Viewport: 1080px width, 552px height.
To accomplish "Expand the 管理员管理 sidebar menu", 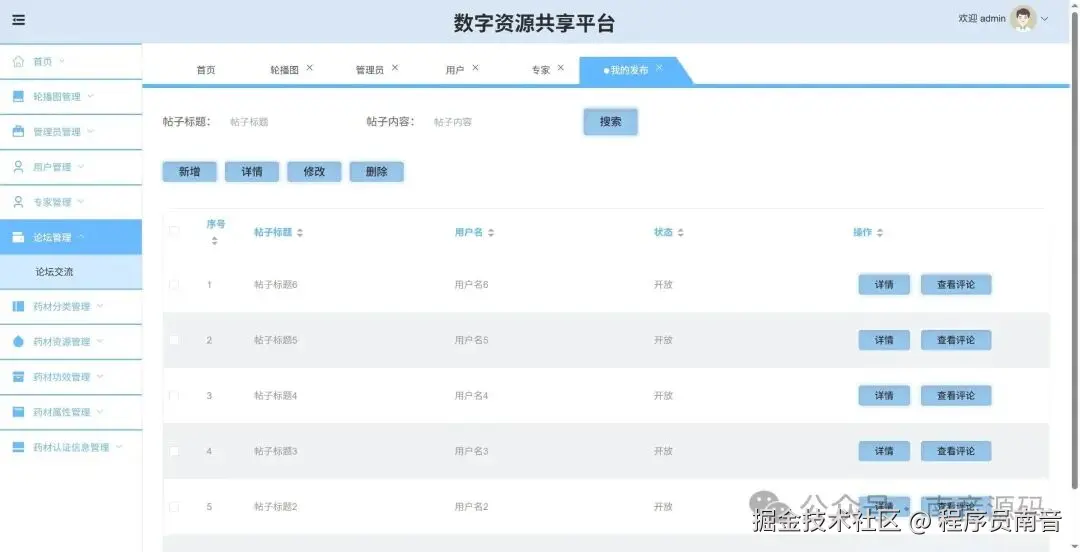I will [x=90, y=131].
